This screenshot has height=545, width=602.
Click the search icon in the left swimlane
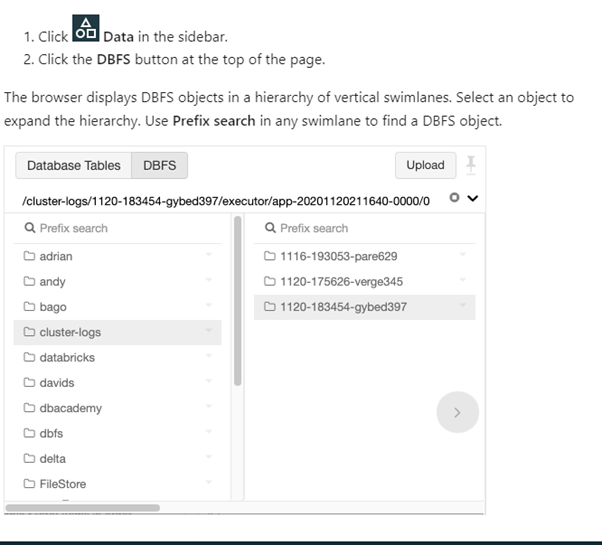click(x=29, y=228)
